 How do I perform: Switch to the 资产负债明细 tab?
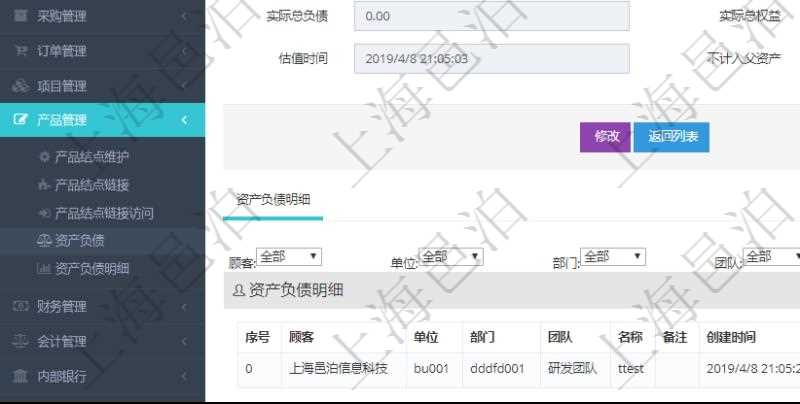point(273,199)
